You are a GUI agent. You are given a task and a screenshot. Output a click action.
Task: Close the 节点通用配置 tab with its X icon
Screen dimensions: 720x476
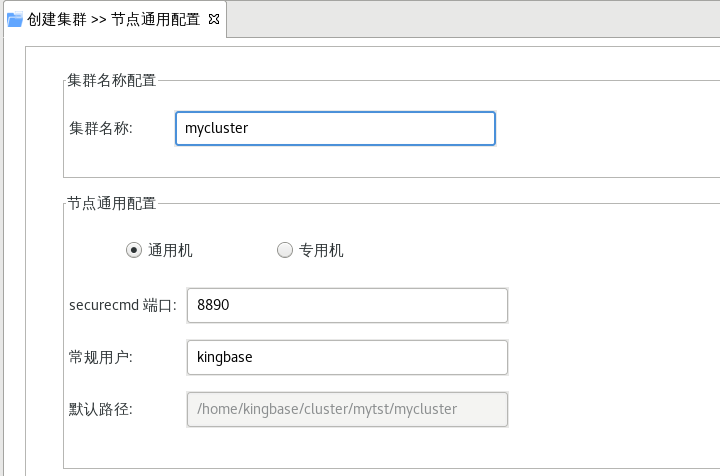[213, 19]
